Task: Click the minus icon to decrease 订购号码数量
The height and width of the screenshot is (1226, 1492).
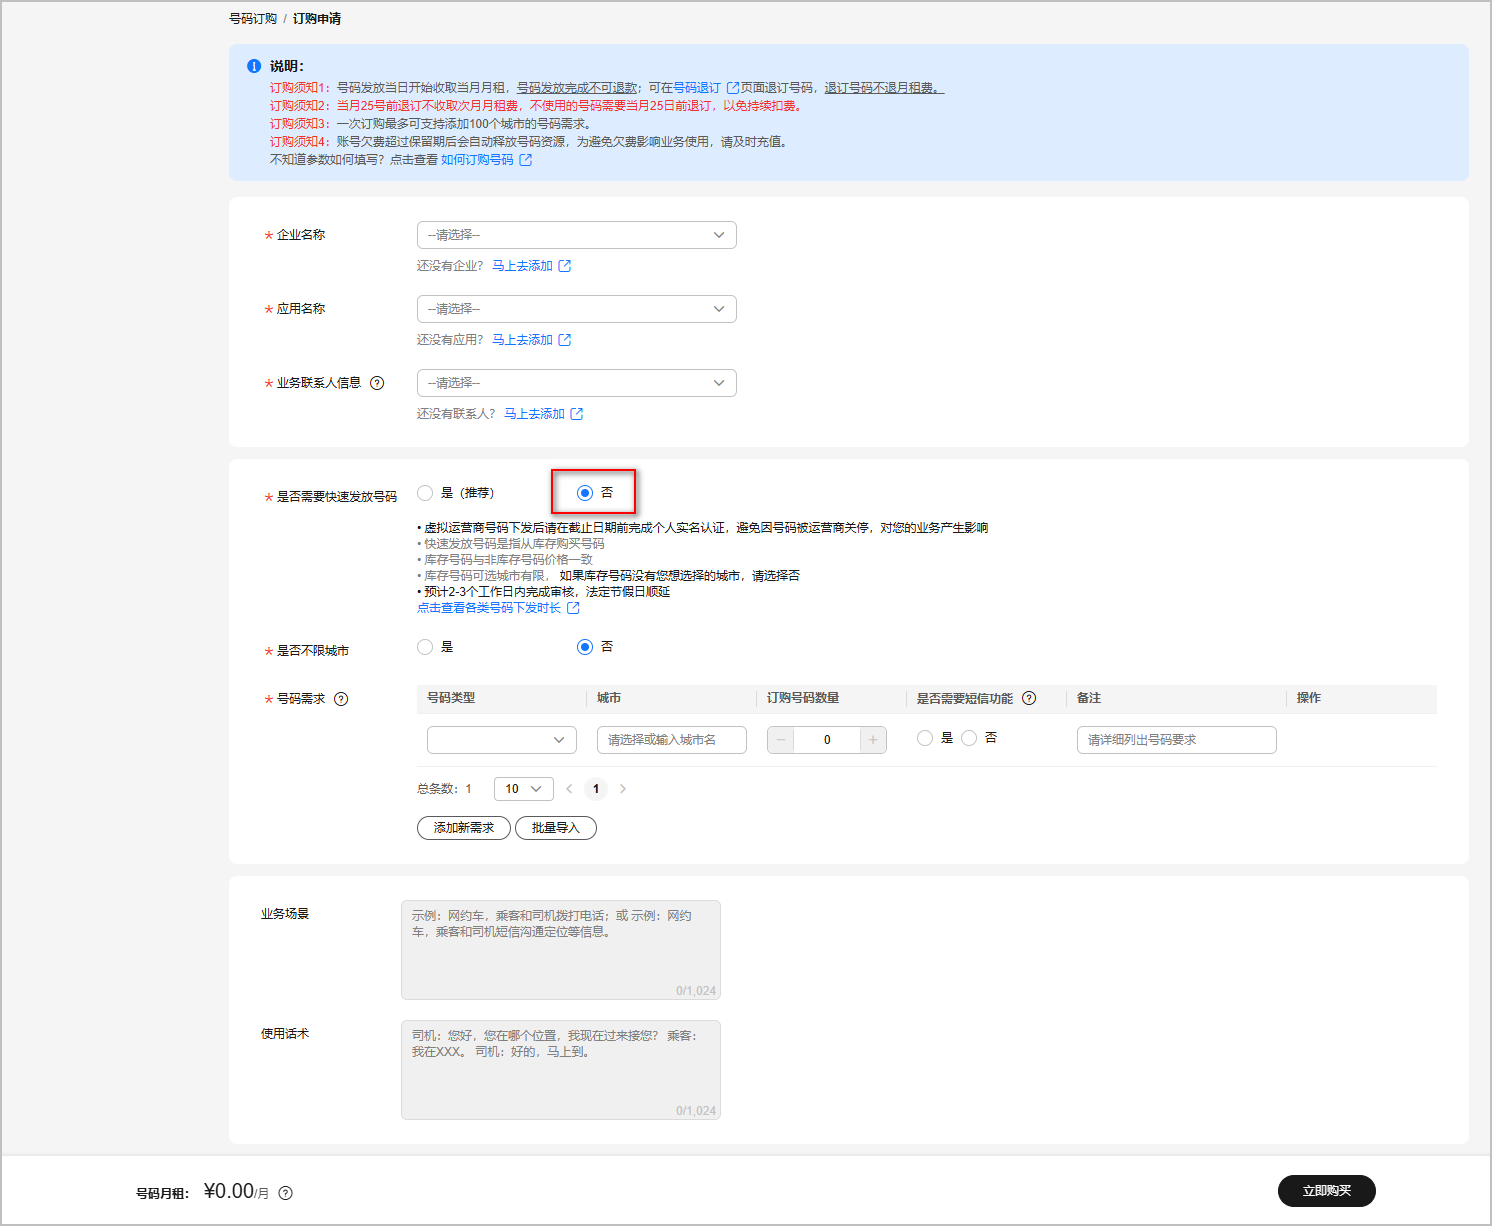Action: coord(781,740)
